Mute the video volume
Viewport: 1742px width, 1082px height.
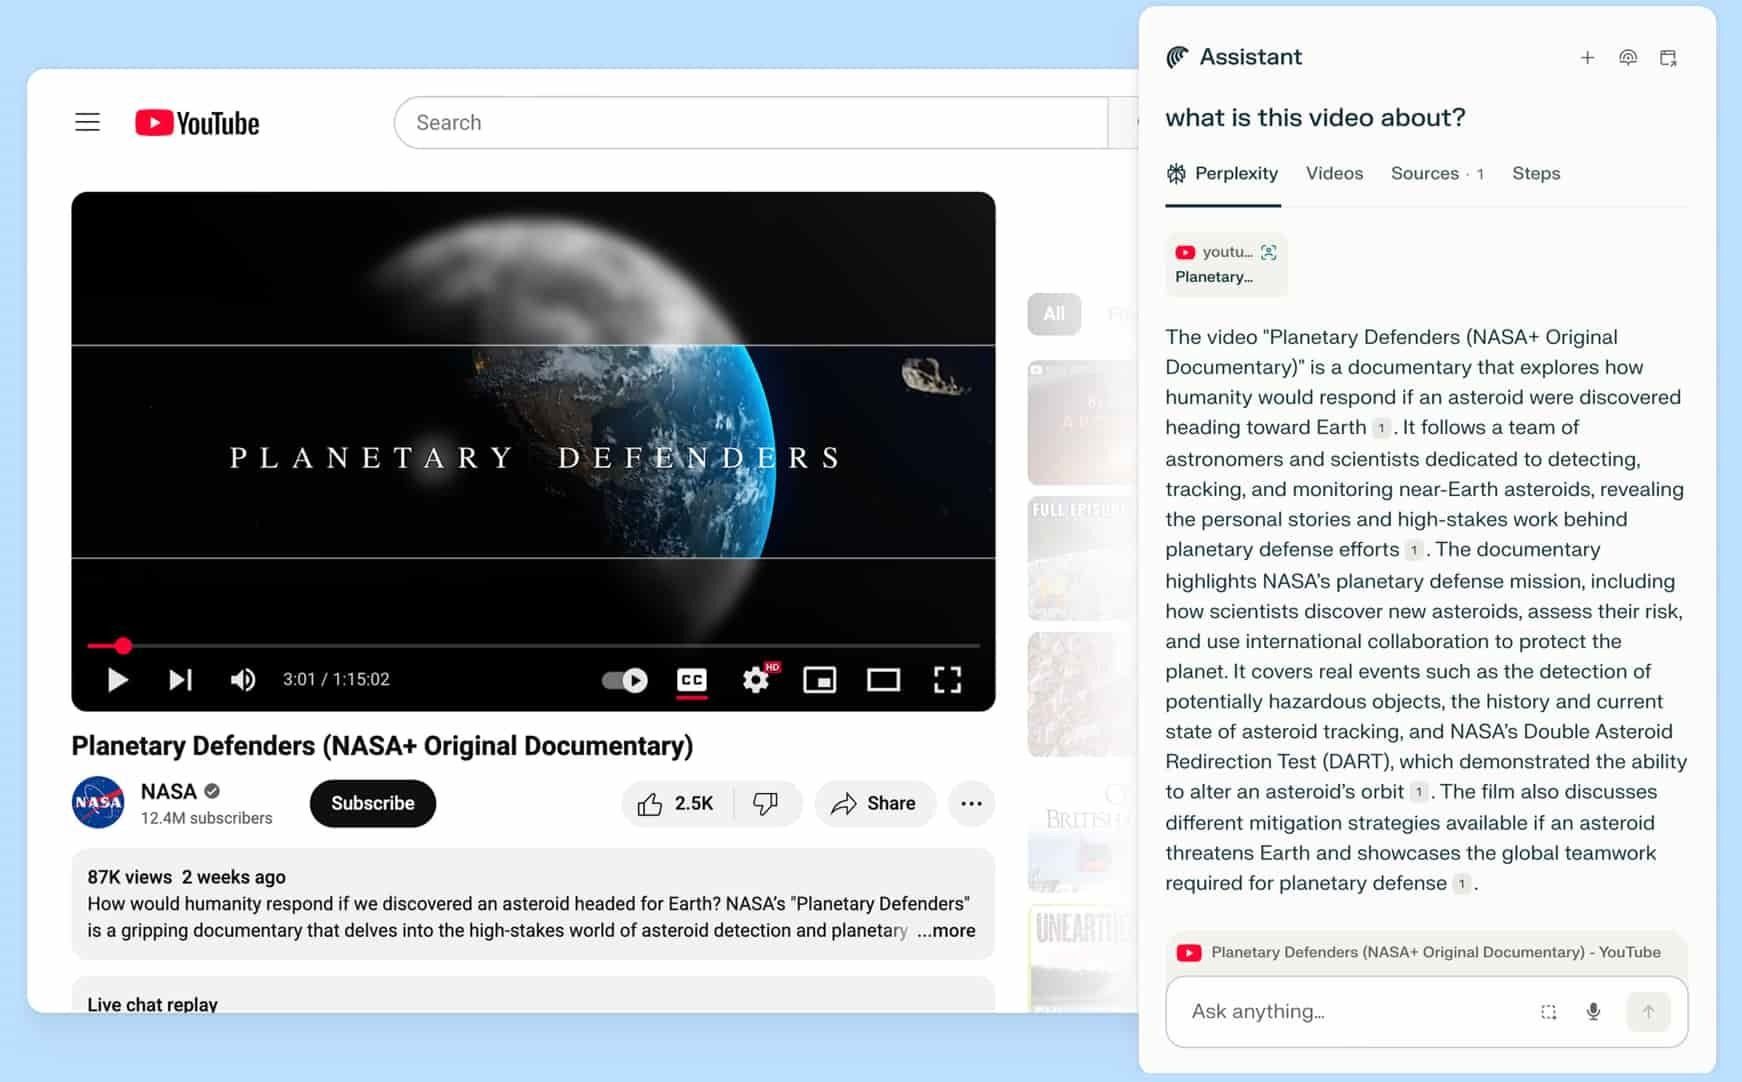[242, 680]
